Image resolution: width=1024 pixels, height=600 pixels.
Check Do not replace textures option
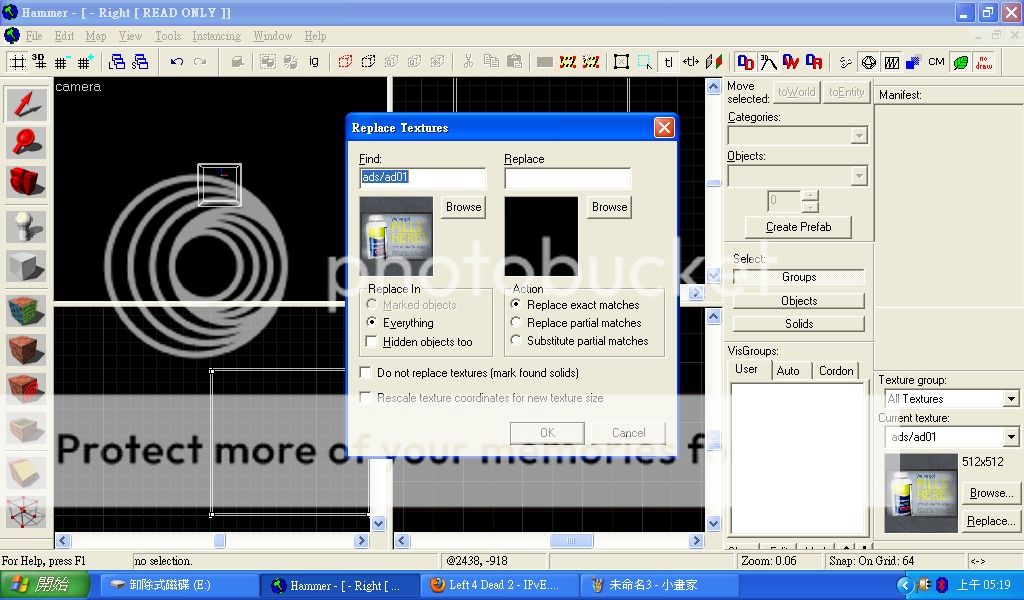(x=366, y=373)
